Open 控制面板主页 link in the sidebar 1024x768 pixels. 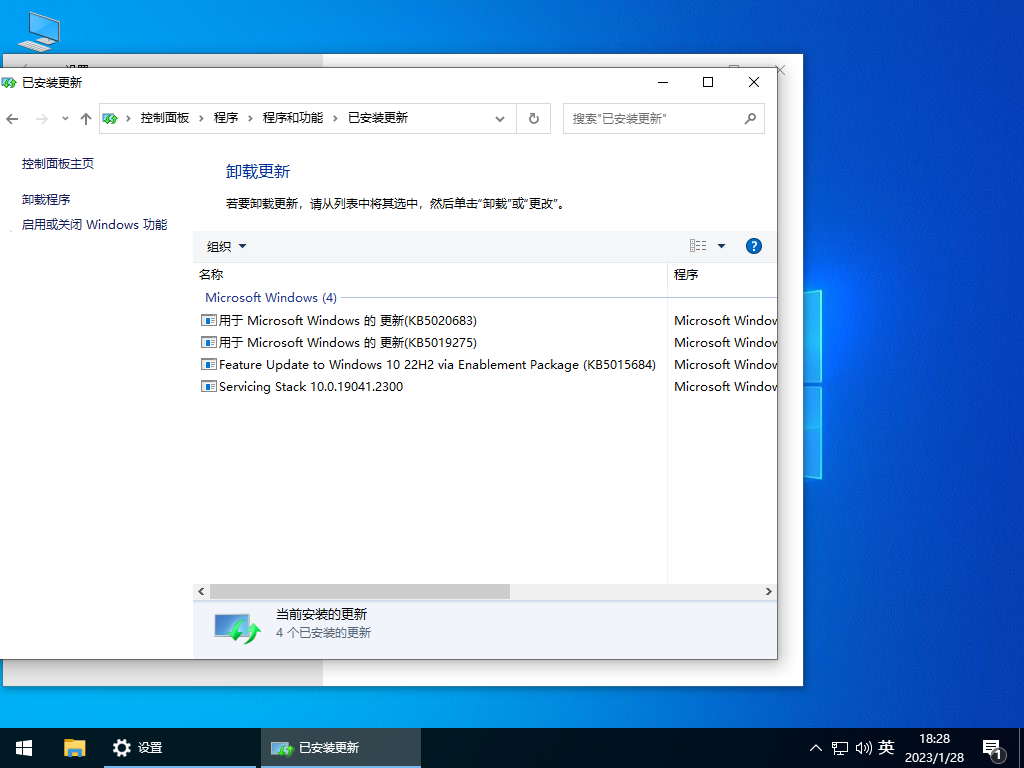point(57,163)
